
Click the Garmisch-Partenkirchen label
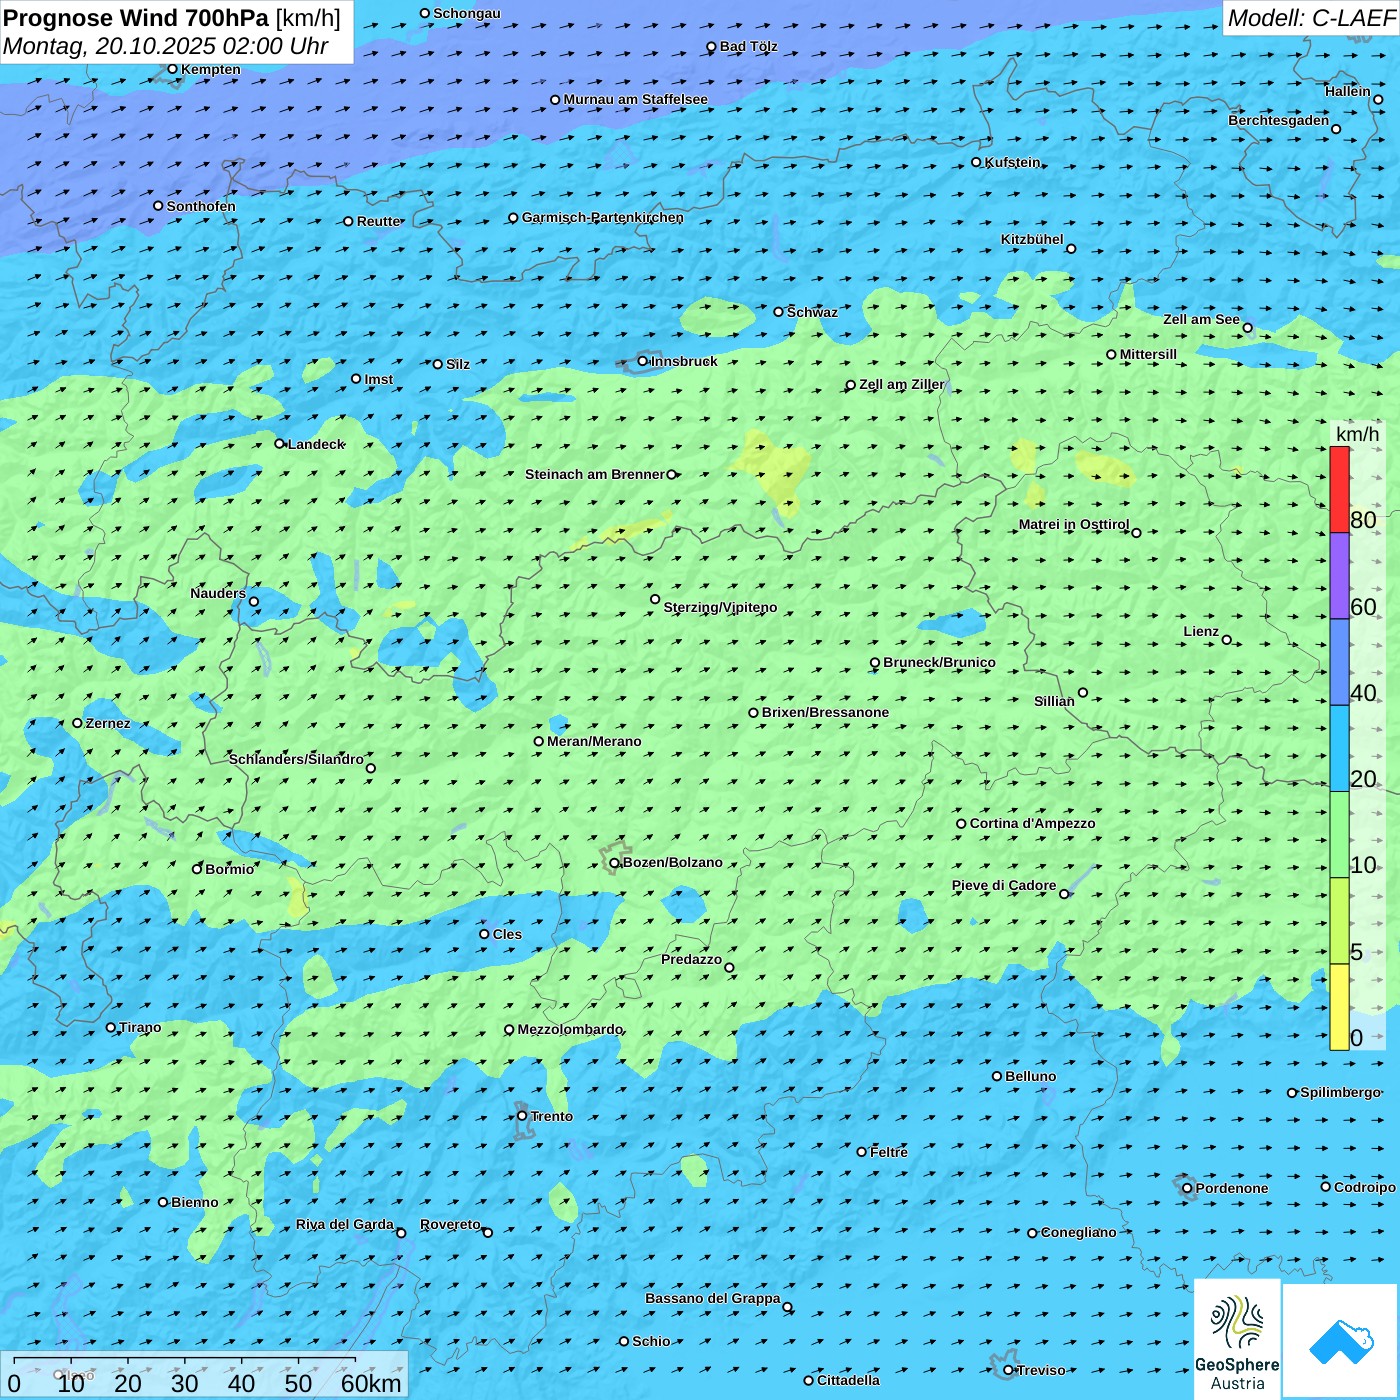tap(602, 218)
